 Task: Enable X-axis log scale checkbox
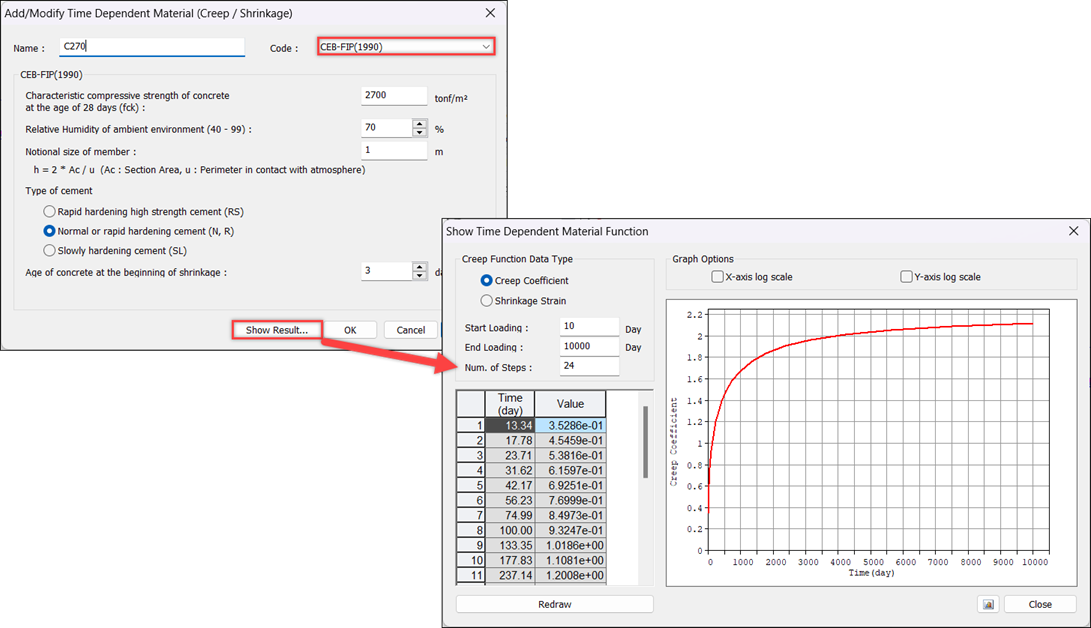pyautogui.click(x=717, y=277)
